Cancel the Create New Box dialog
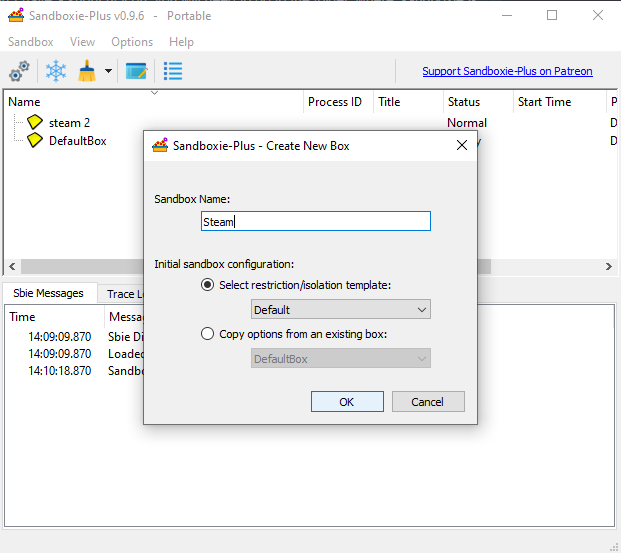621x553 pixels. pyautogui.click(x=428, y=402)
